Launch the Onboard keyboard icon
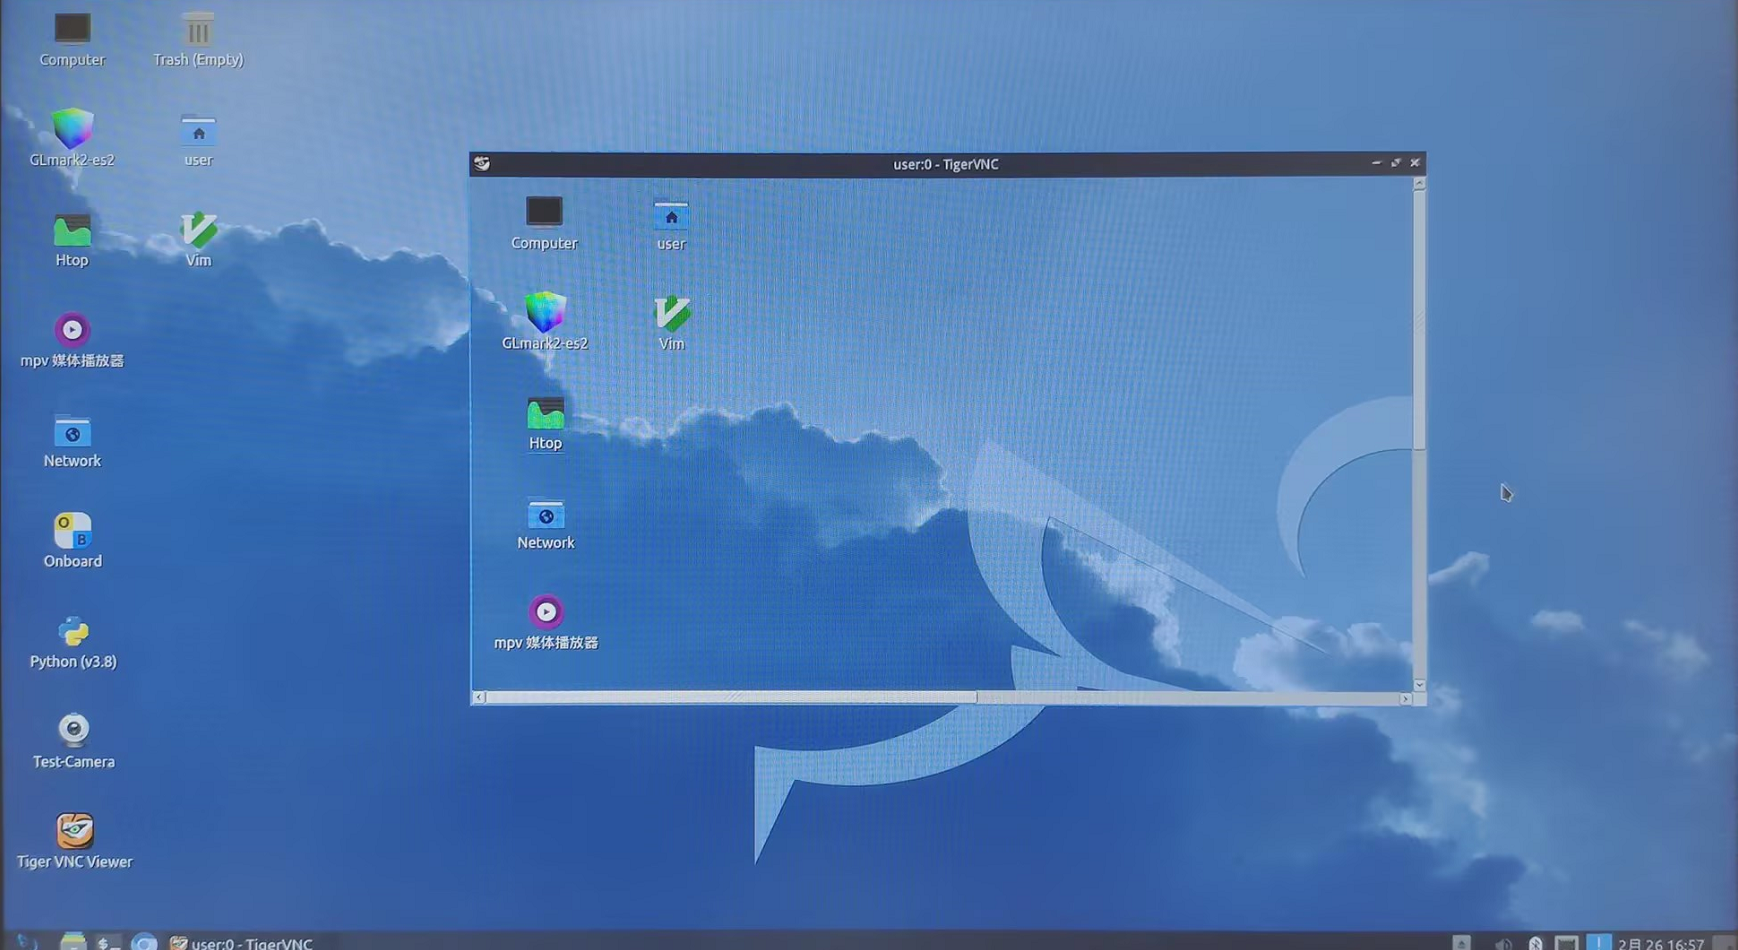Viewport: 1738px width, 950px height. tap(73, 541)
